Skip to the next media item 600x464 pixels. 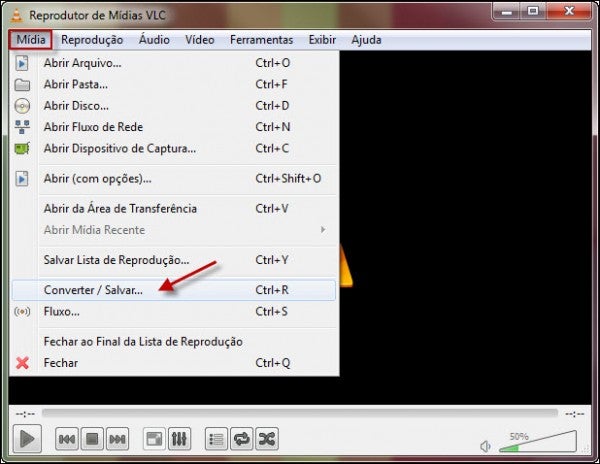pyautogui.click(x=118, y=439)
